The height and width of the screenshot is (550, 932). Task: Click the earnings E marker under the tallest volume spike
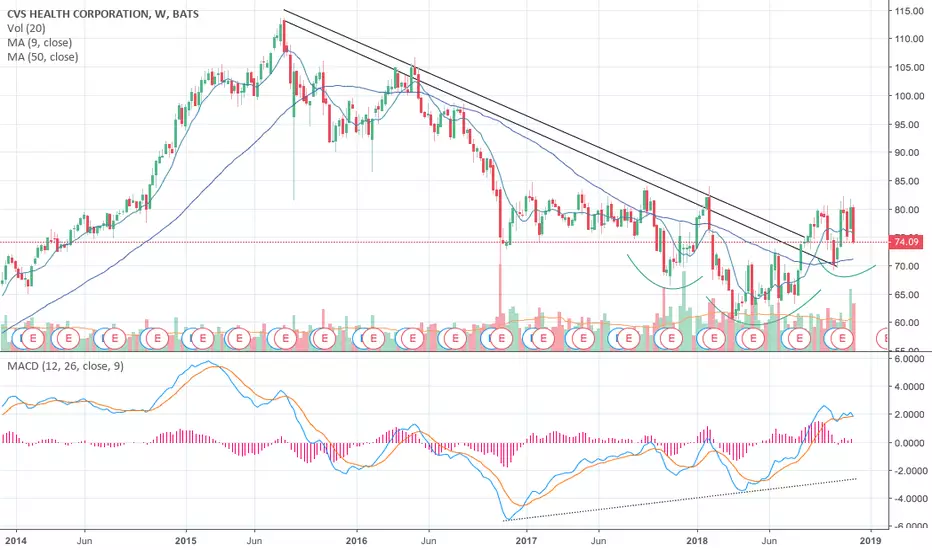(x=501, y=338)
